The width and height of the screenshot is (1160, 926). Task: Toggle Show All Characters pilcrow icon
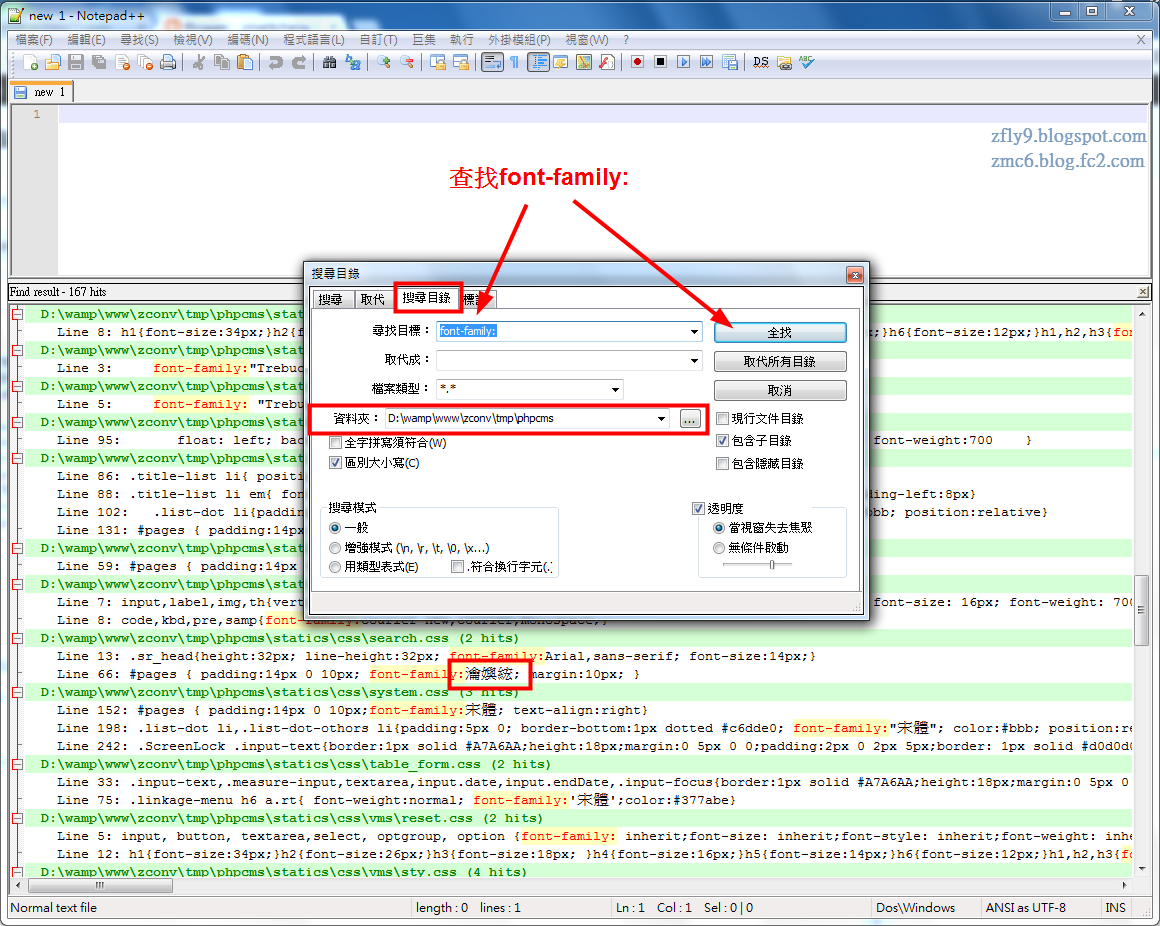(x=514, y=63)
